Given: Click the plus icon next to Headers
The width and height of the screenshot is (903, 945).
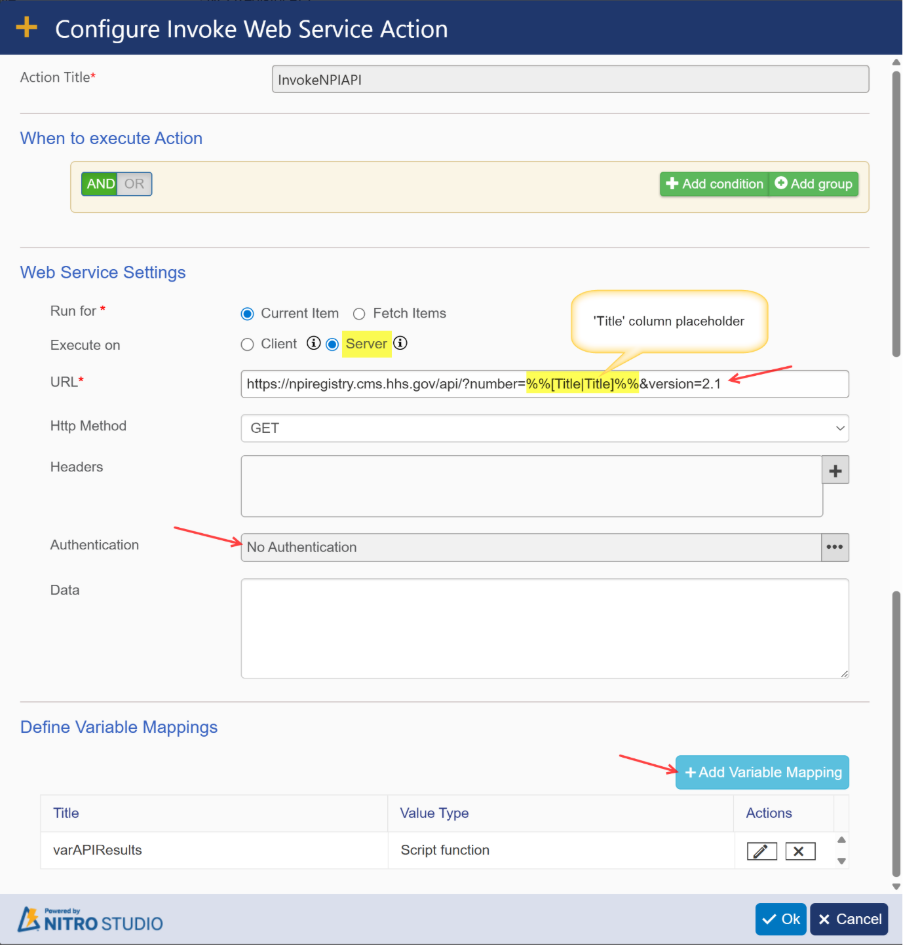Looking at the screenshot, I should pyautogui.click(x=835, y=470).
